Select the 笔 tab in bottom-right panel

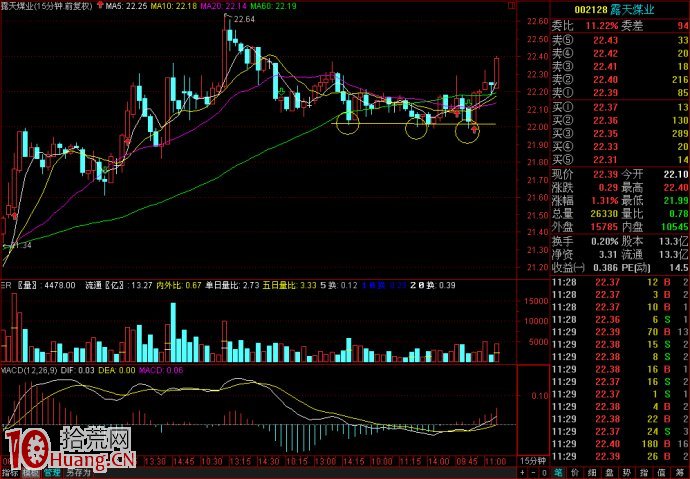coord(559,473)
